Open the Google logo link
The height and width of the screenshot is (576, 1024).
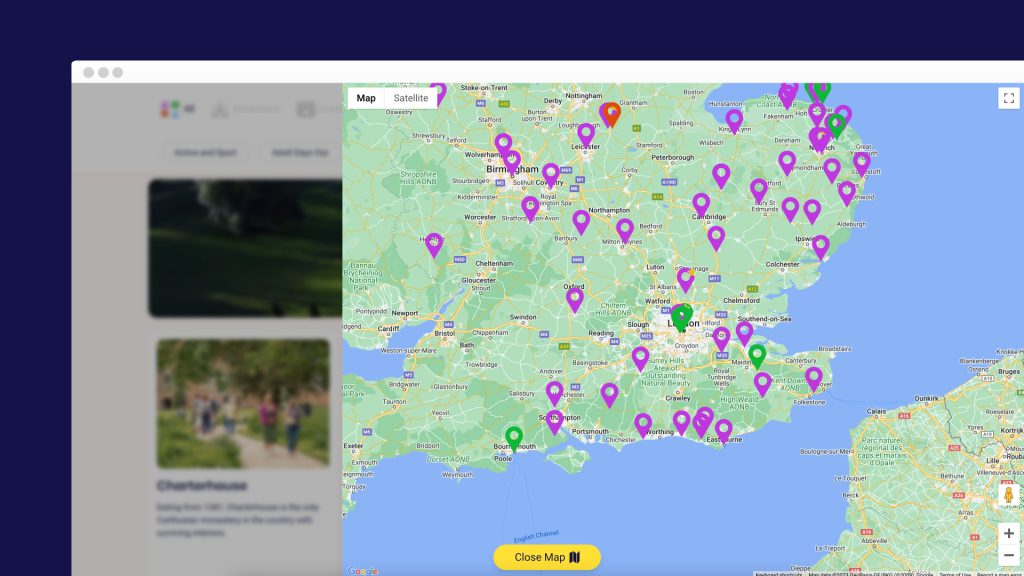[x=362, y=571]
